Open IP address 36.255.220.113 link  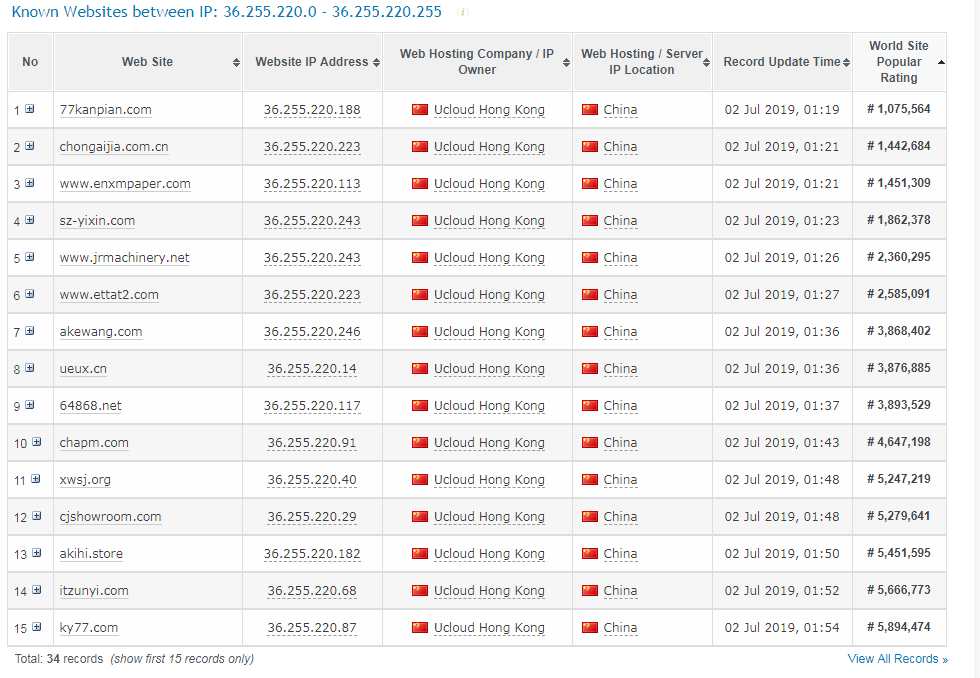(312, 184)
